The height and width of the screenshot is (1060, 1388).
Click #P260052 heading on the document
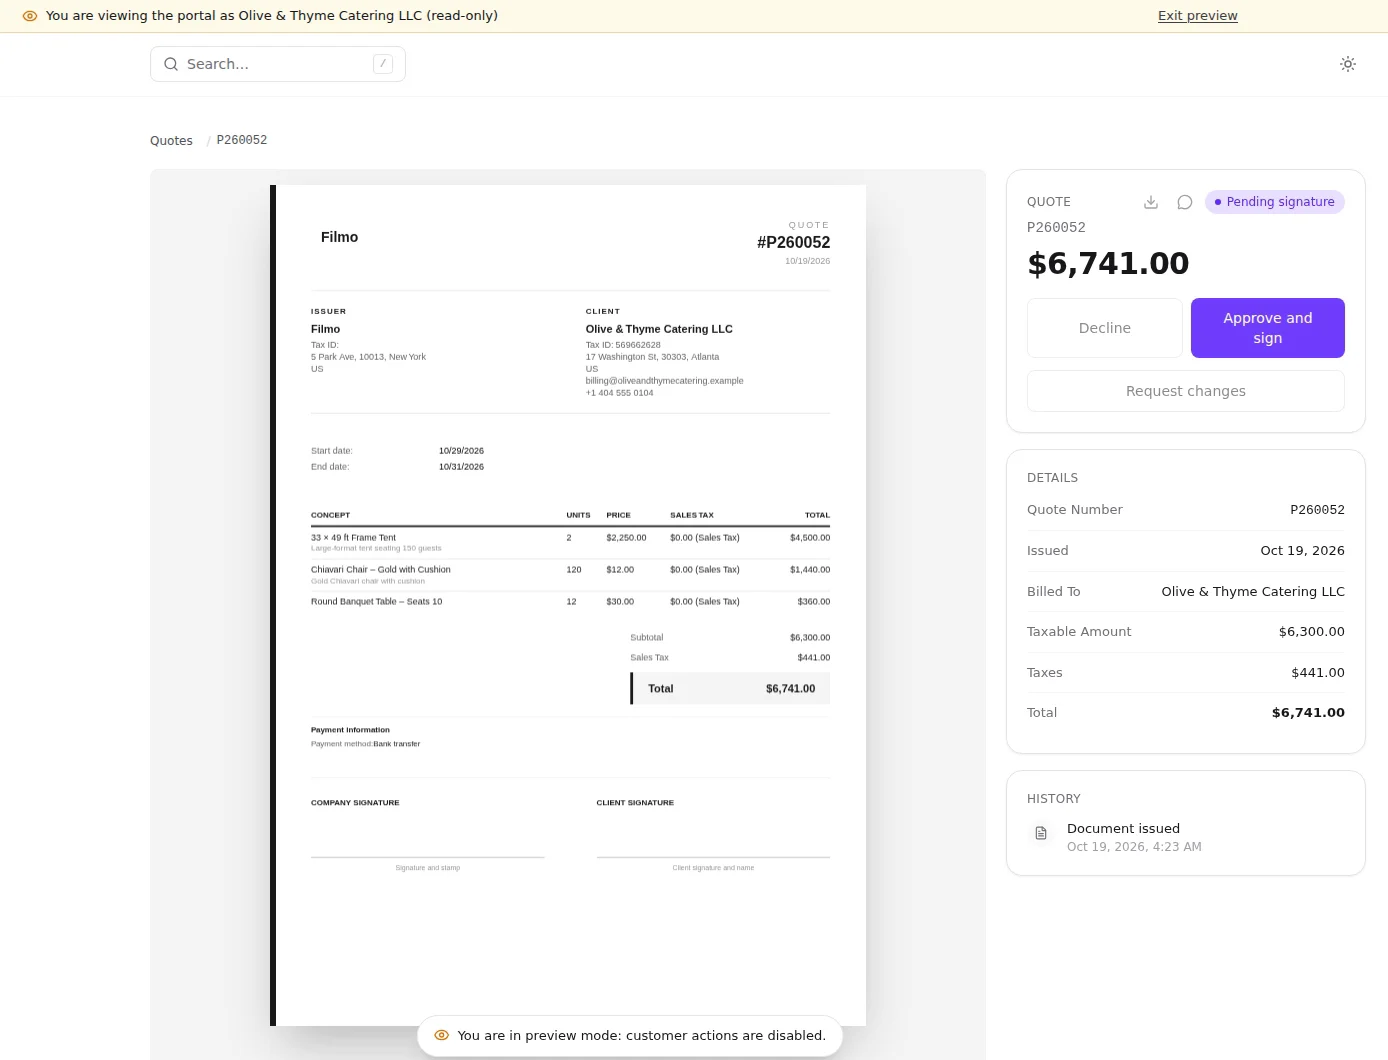(794, 242)
